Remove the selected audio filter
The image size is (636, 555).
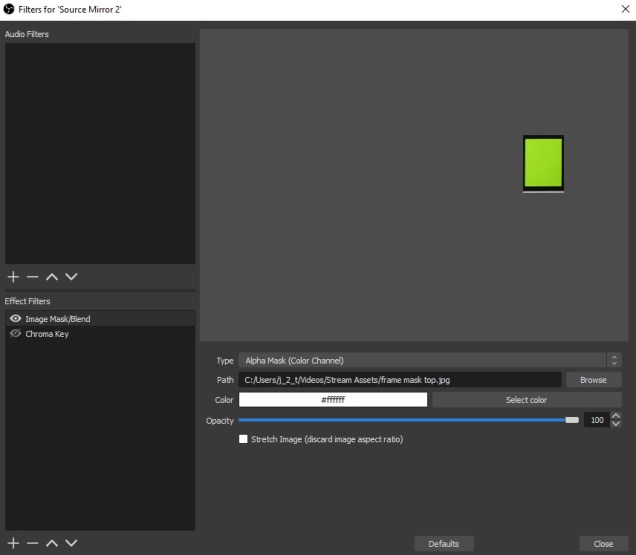click(32, 276)
